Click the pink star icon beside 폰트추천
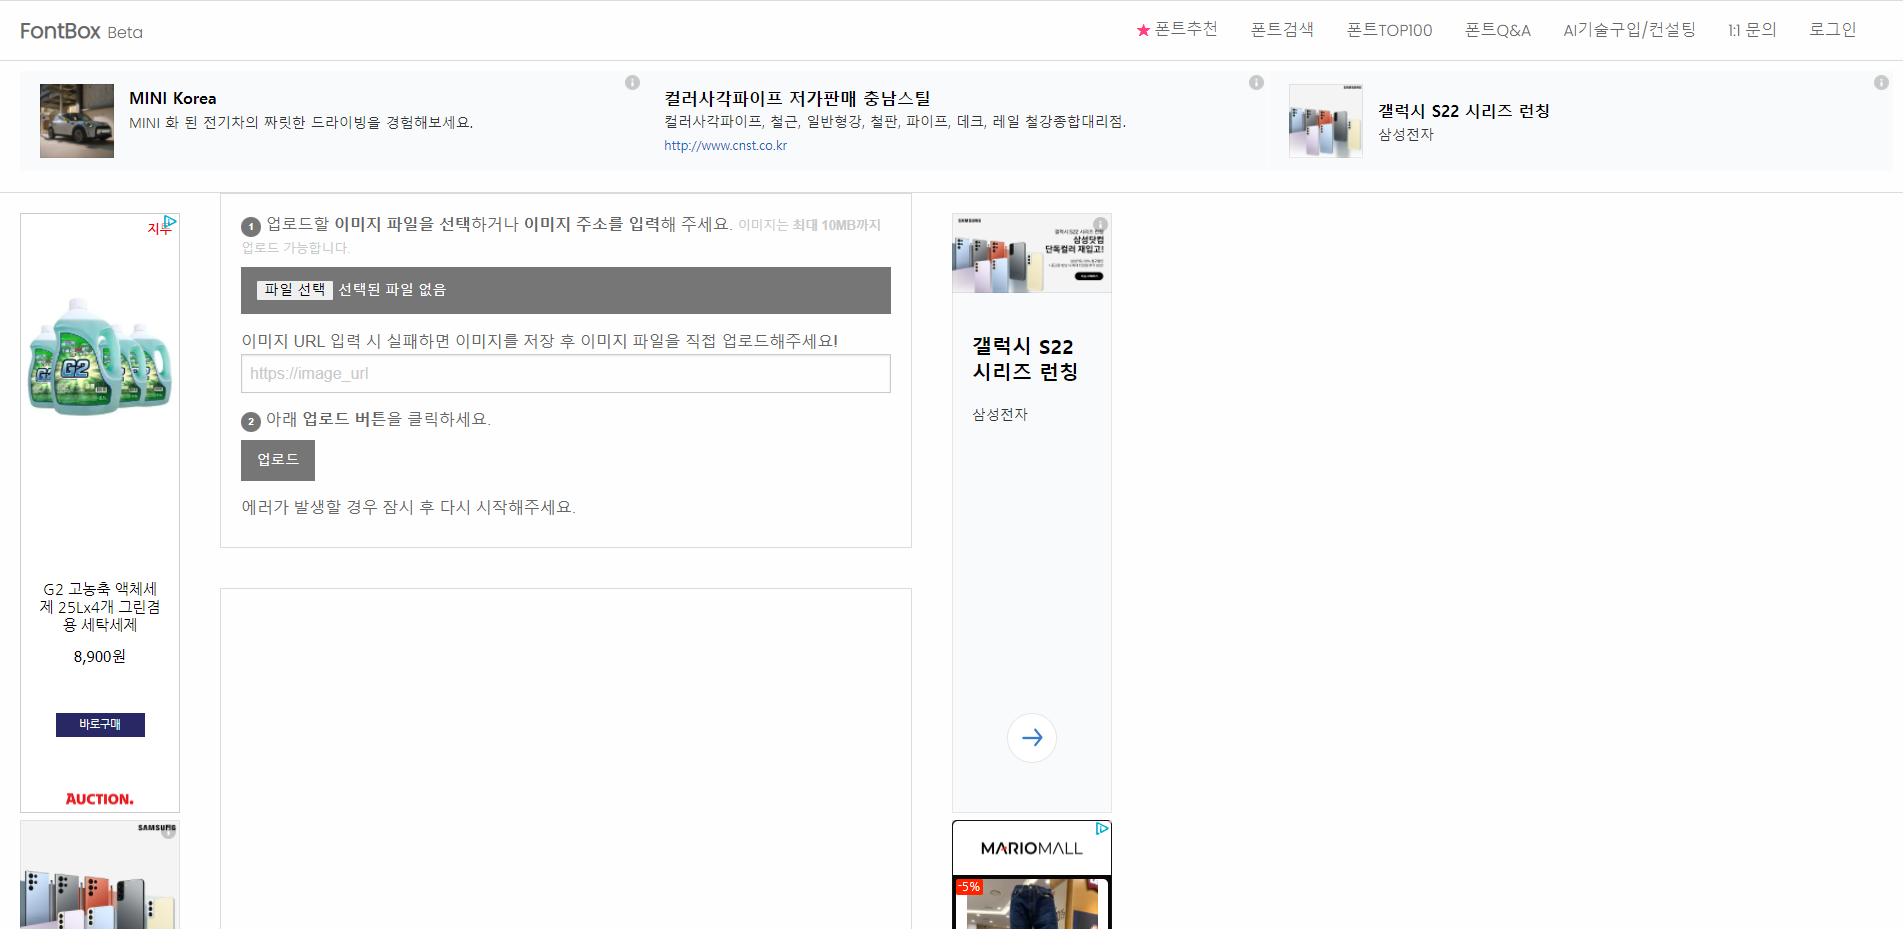The height and width of the screenshot is (929, 1903). (1143, 31)
